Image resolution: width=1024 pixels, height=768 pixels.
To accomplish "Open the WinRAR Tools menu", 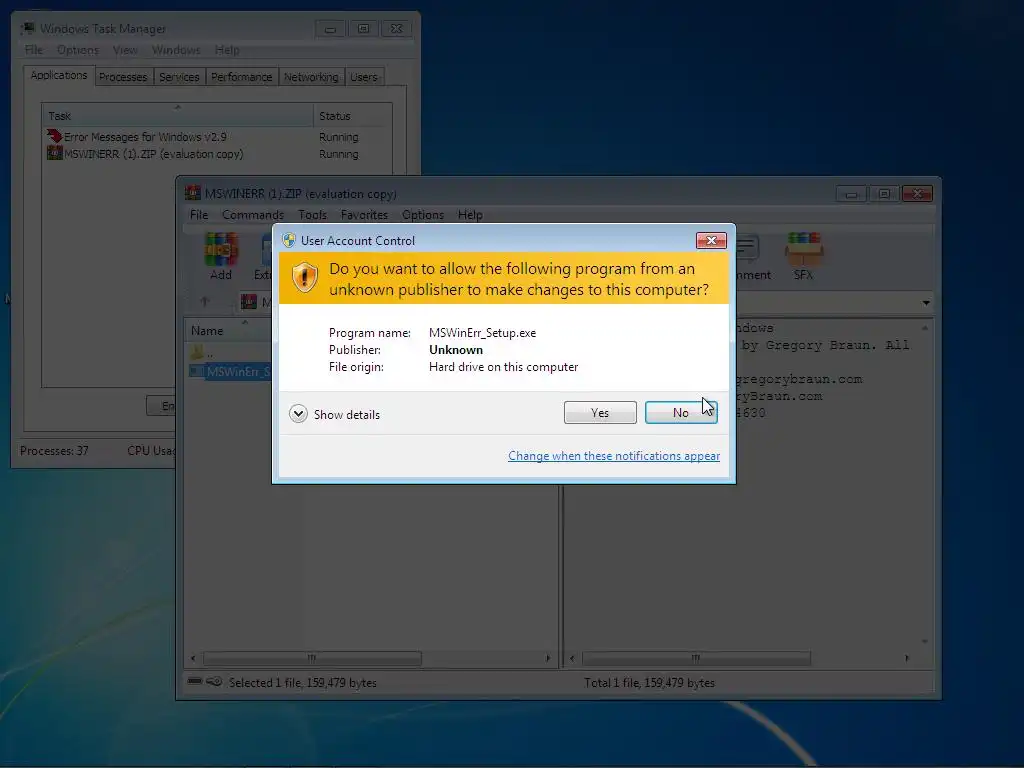I will [x=312, y=215].
